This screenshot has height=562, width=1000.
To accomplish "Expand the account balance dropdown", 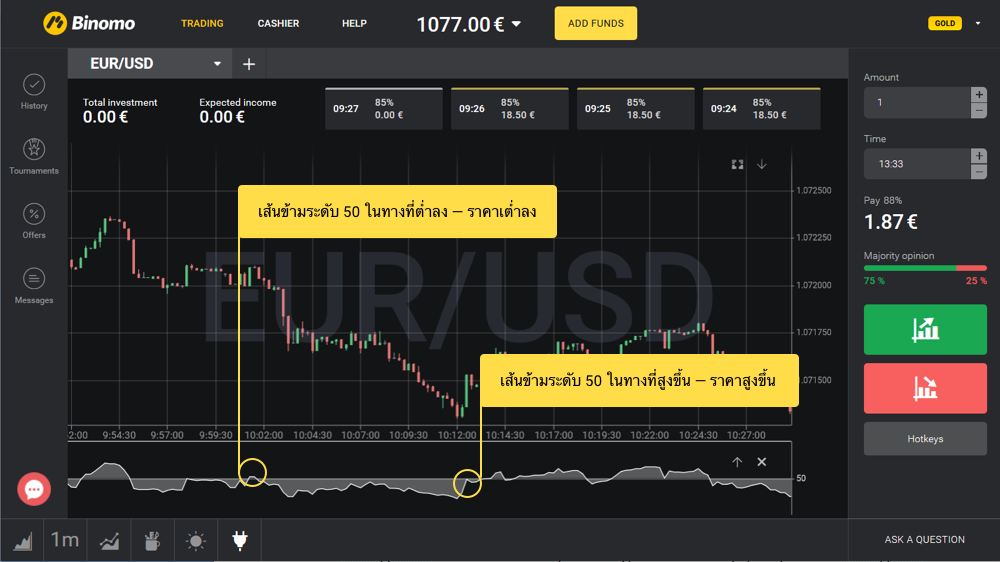I will (516, 24).
